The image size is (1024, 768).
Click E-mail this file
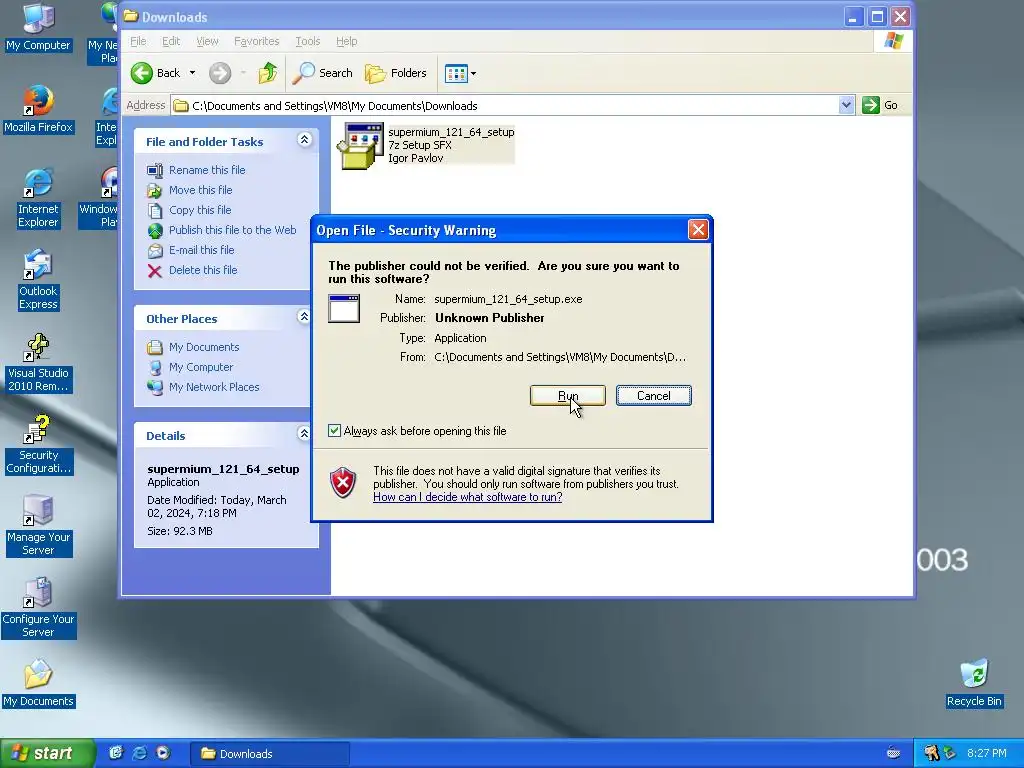click(x=201, y=250)
